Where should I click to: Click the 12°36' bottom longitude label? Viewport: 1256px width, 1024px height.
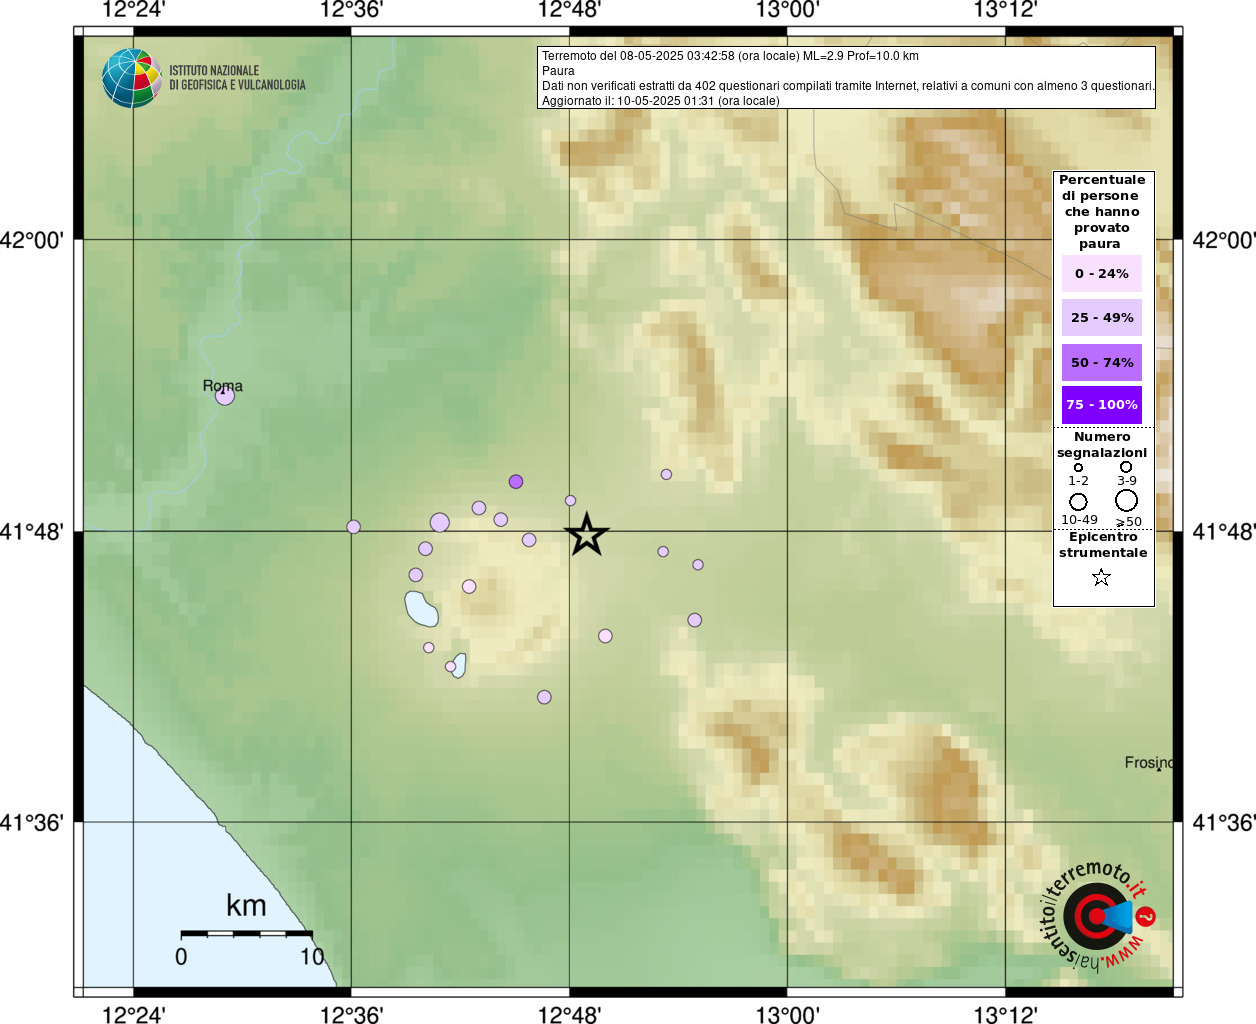pyautogui.click(x=351, y=1015)
